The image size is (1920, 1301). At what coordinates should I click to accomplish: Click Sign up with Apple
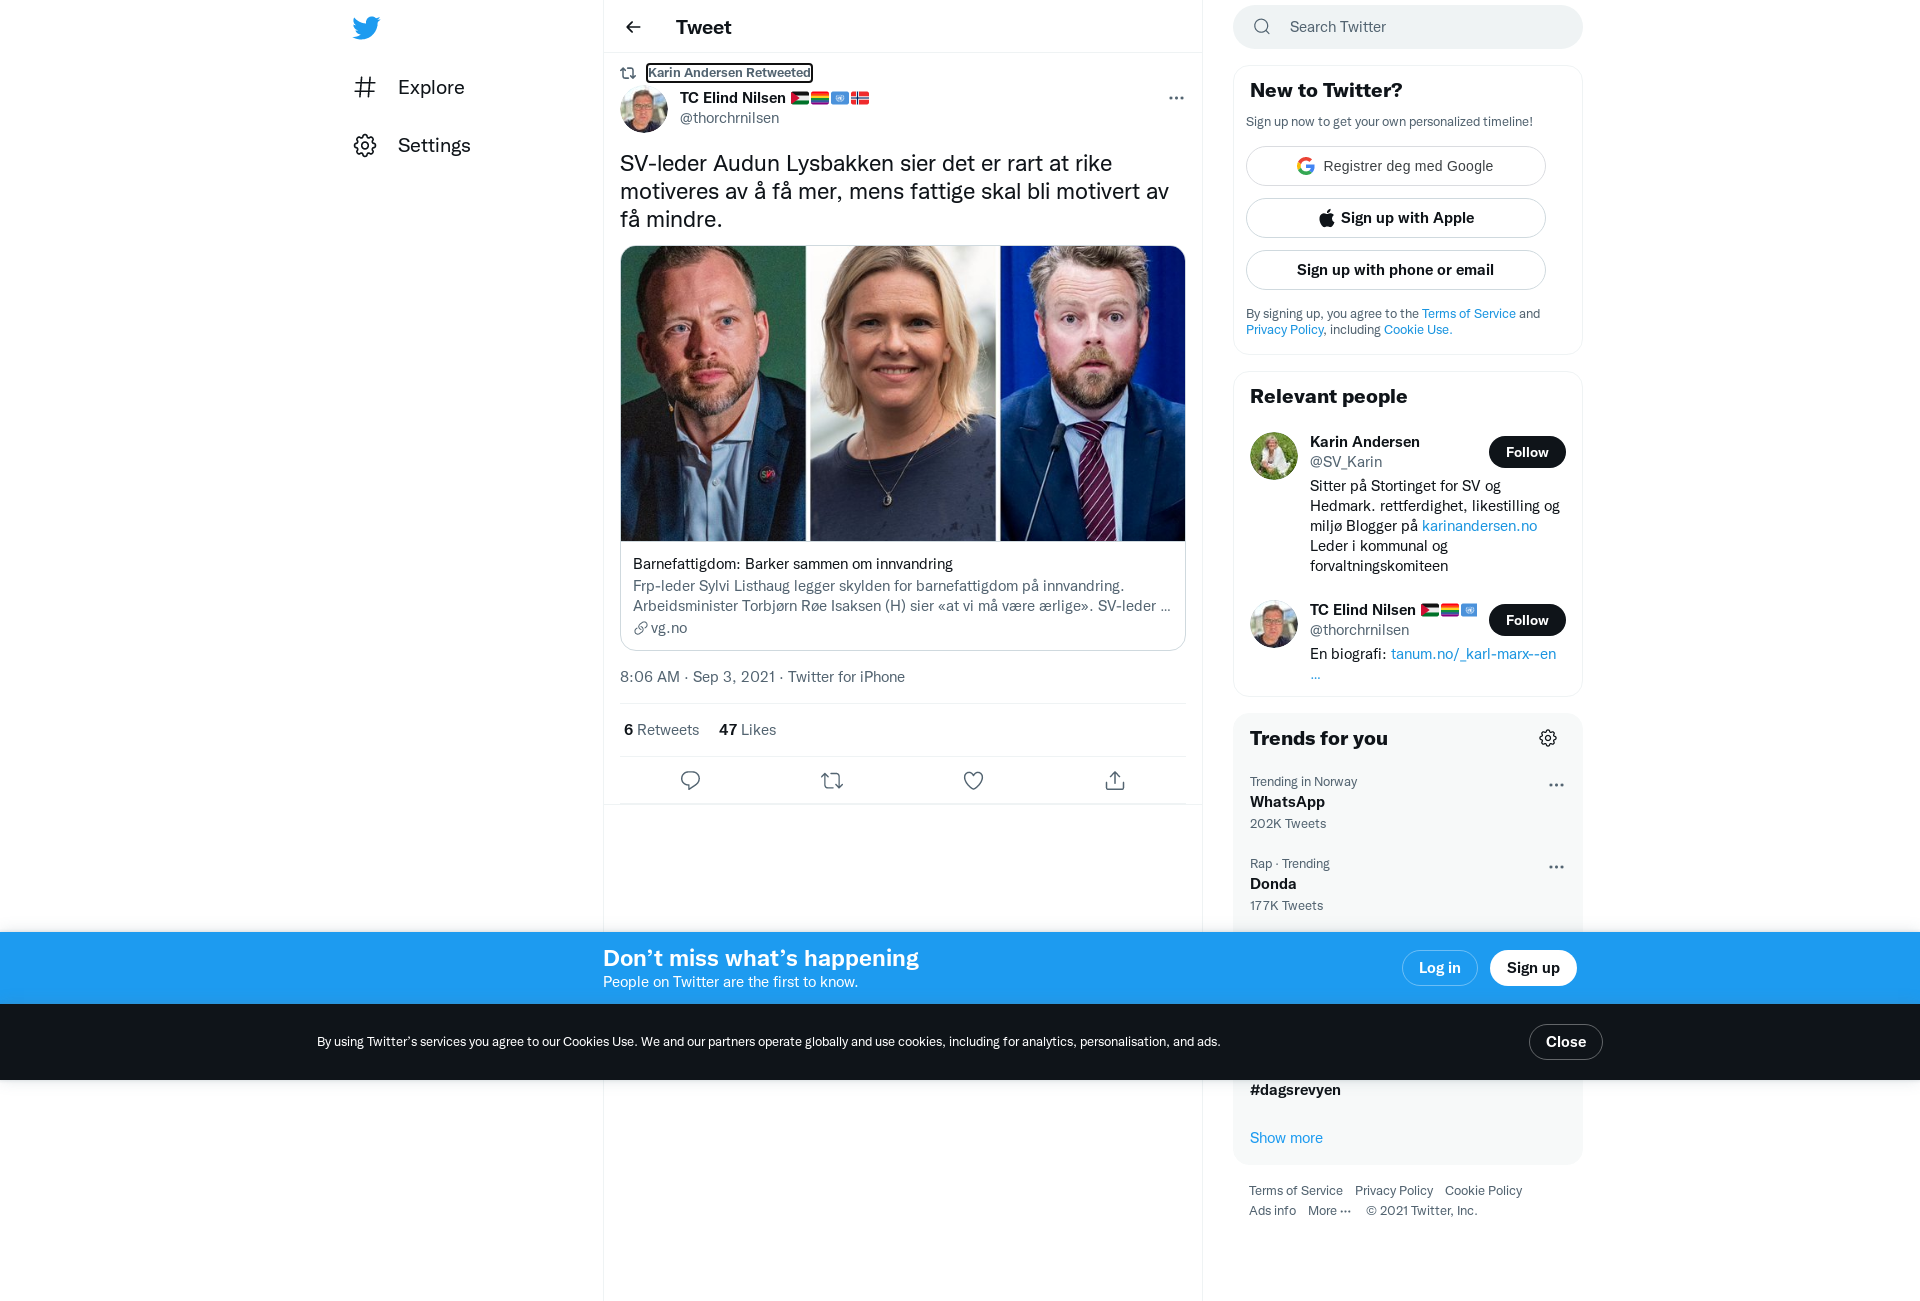pyautogui.click(x=1396, y=218)
